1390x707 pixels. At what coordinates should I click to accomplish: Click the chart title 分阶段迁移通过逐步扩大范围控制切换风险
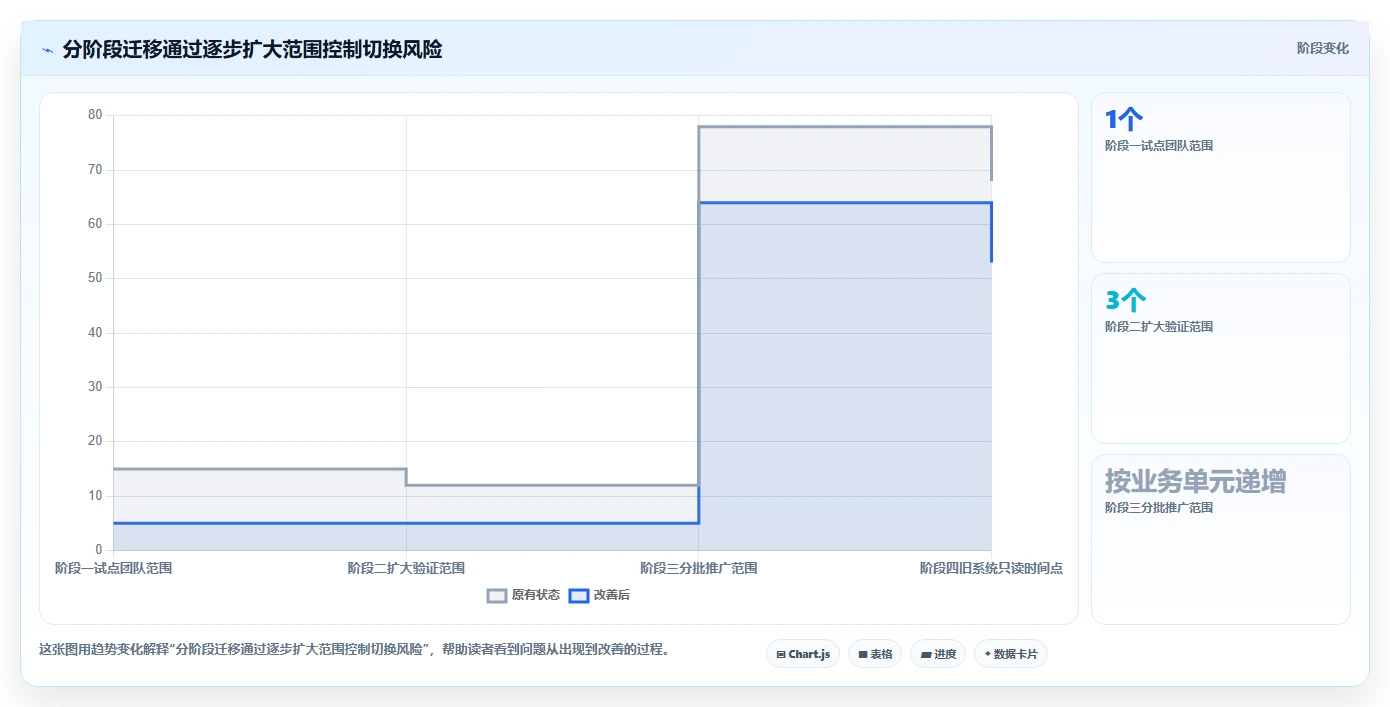click(252, 49)
